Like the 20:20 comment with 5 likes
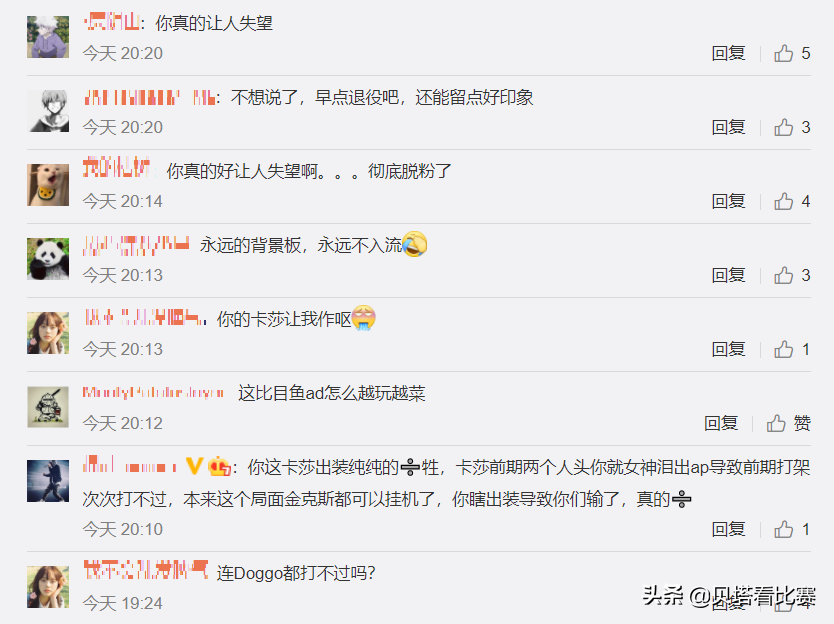 [x=791, y=53]
